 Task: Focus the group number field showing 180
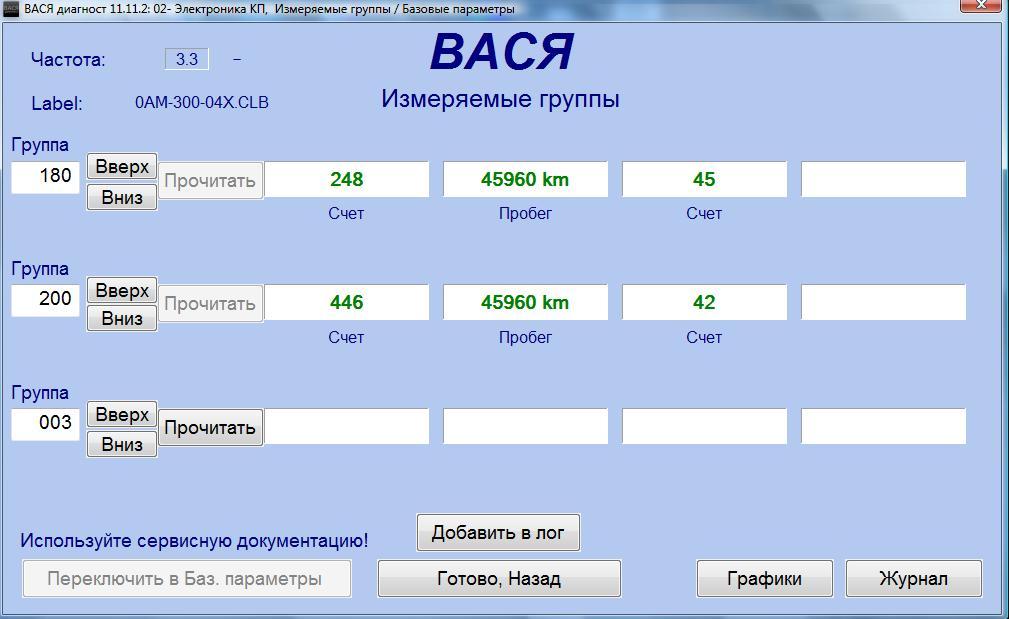[x=45, y=177]
